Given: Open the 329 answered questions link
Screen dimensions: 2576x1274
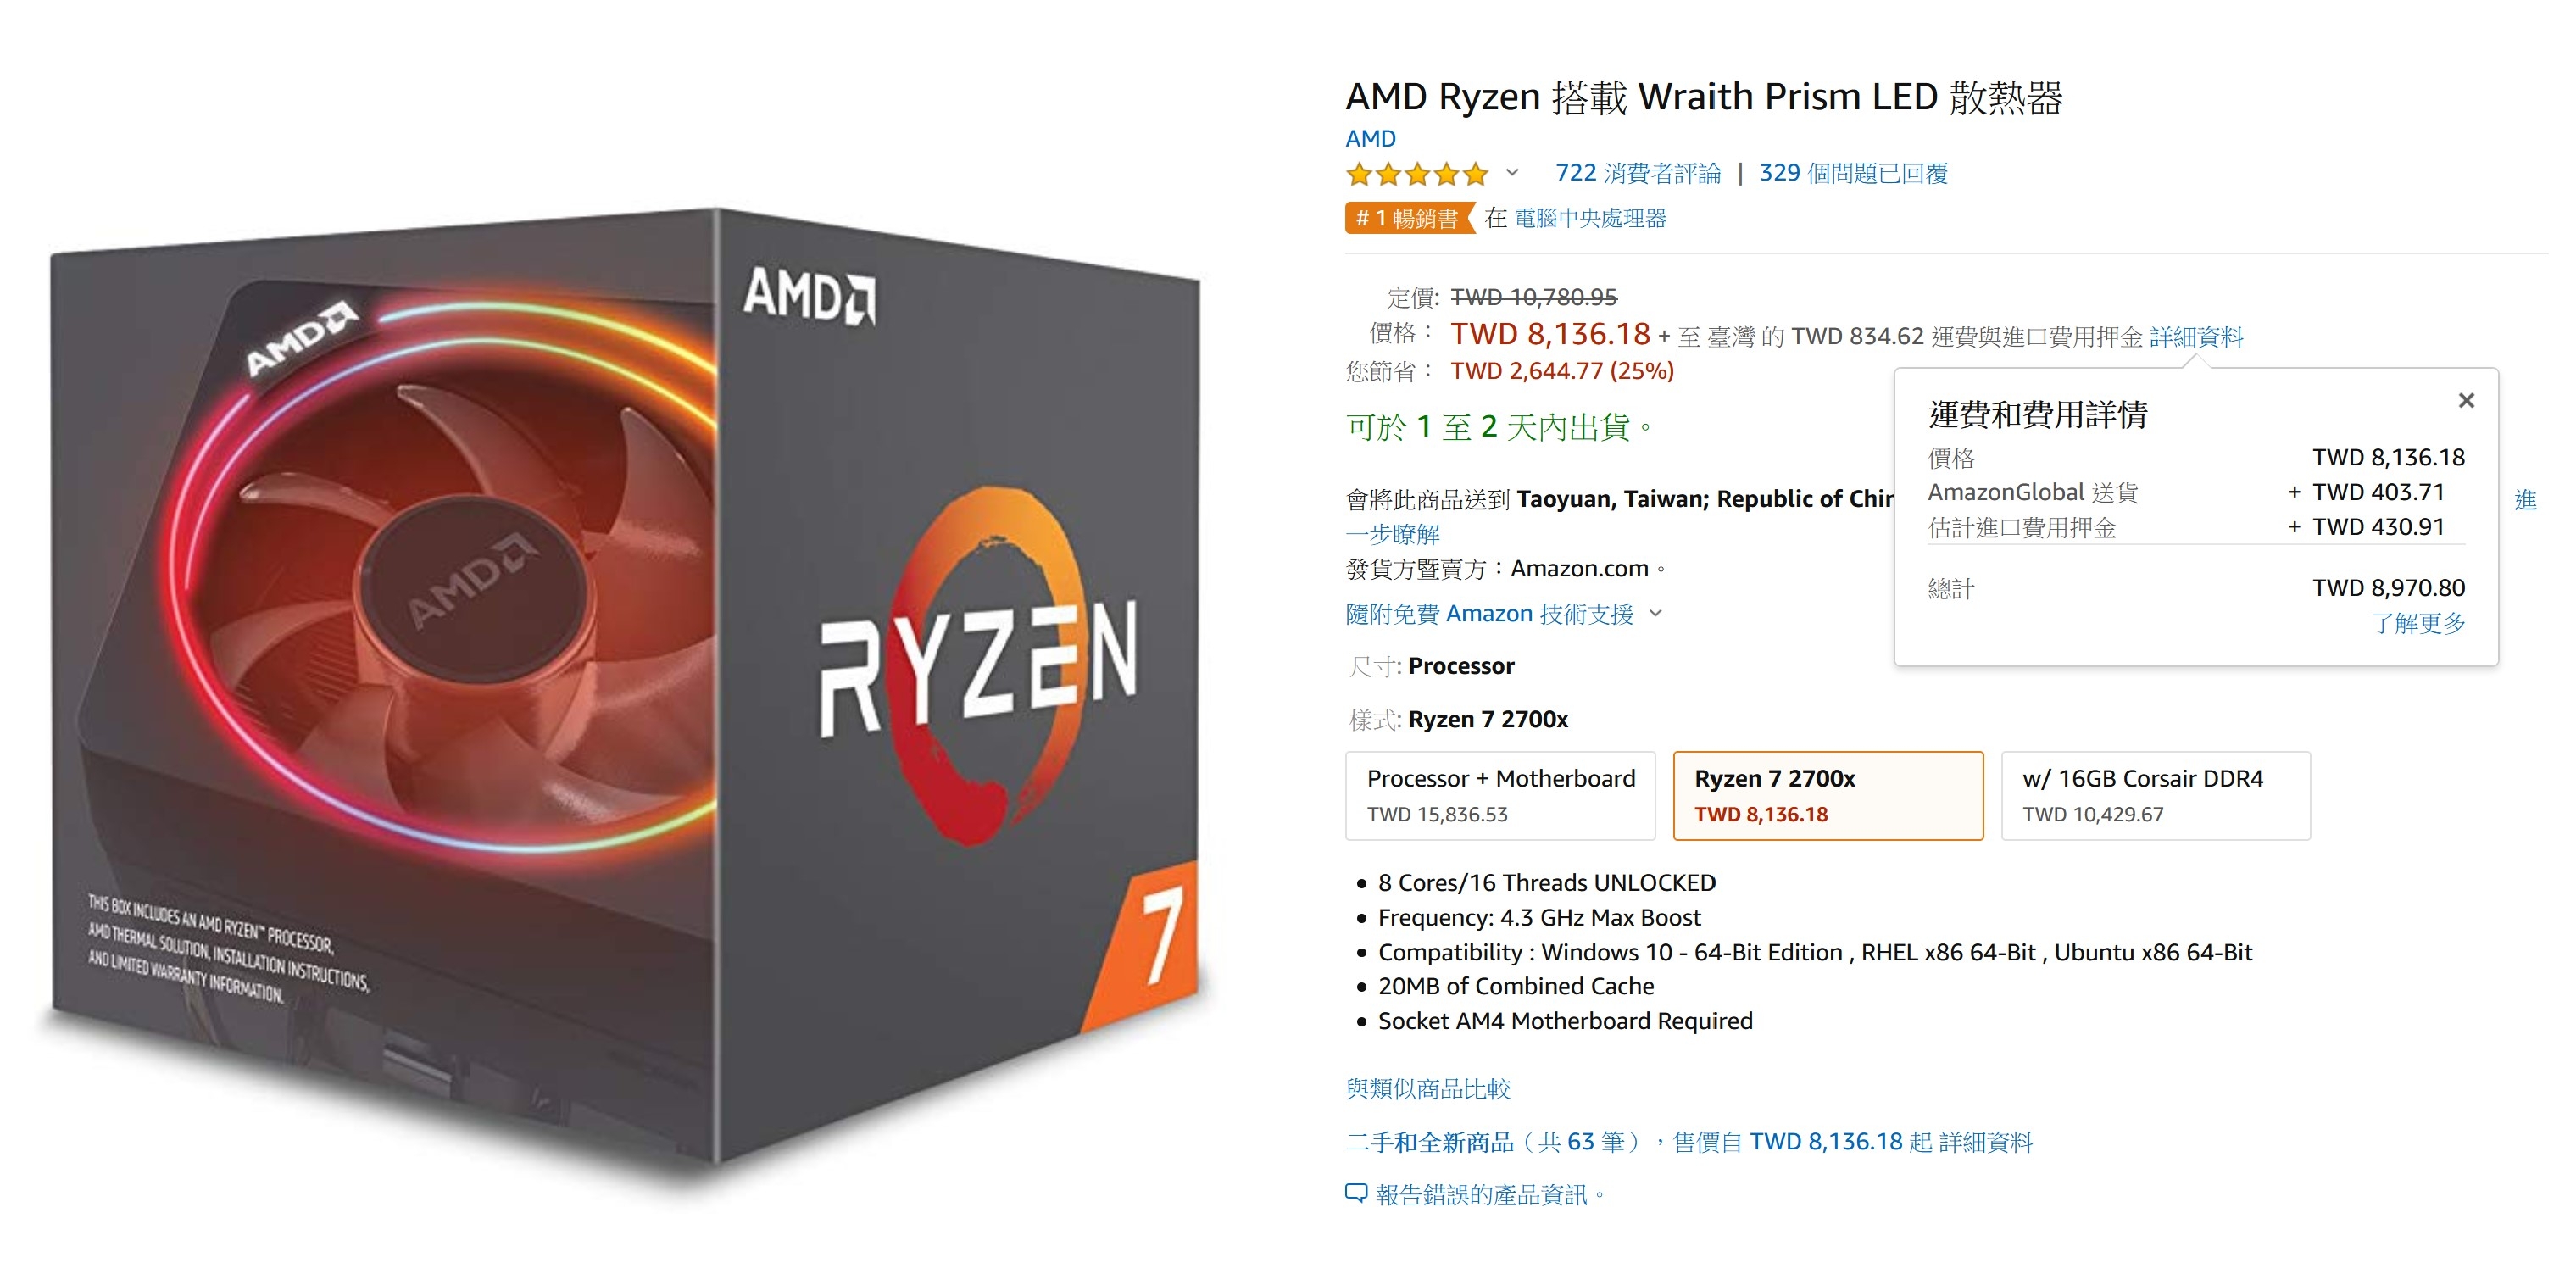Looking at the screenshot, I should tap(1853, 173).
